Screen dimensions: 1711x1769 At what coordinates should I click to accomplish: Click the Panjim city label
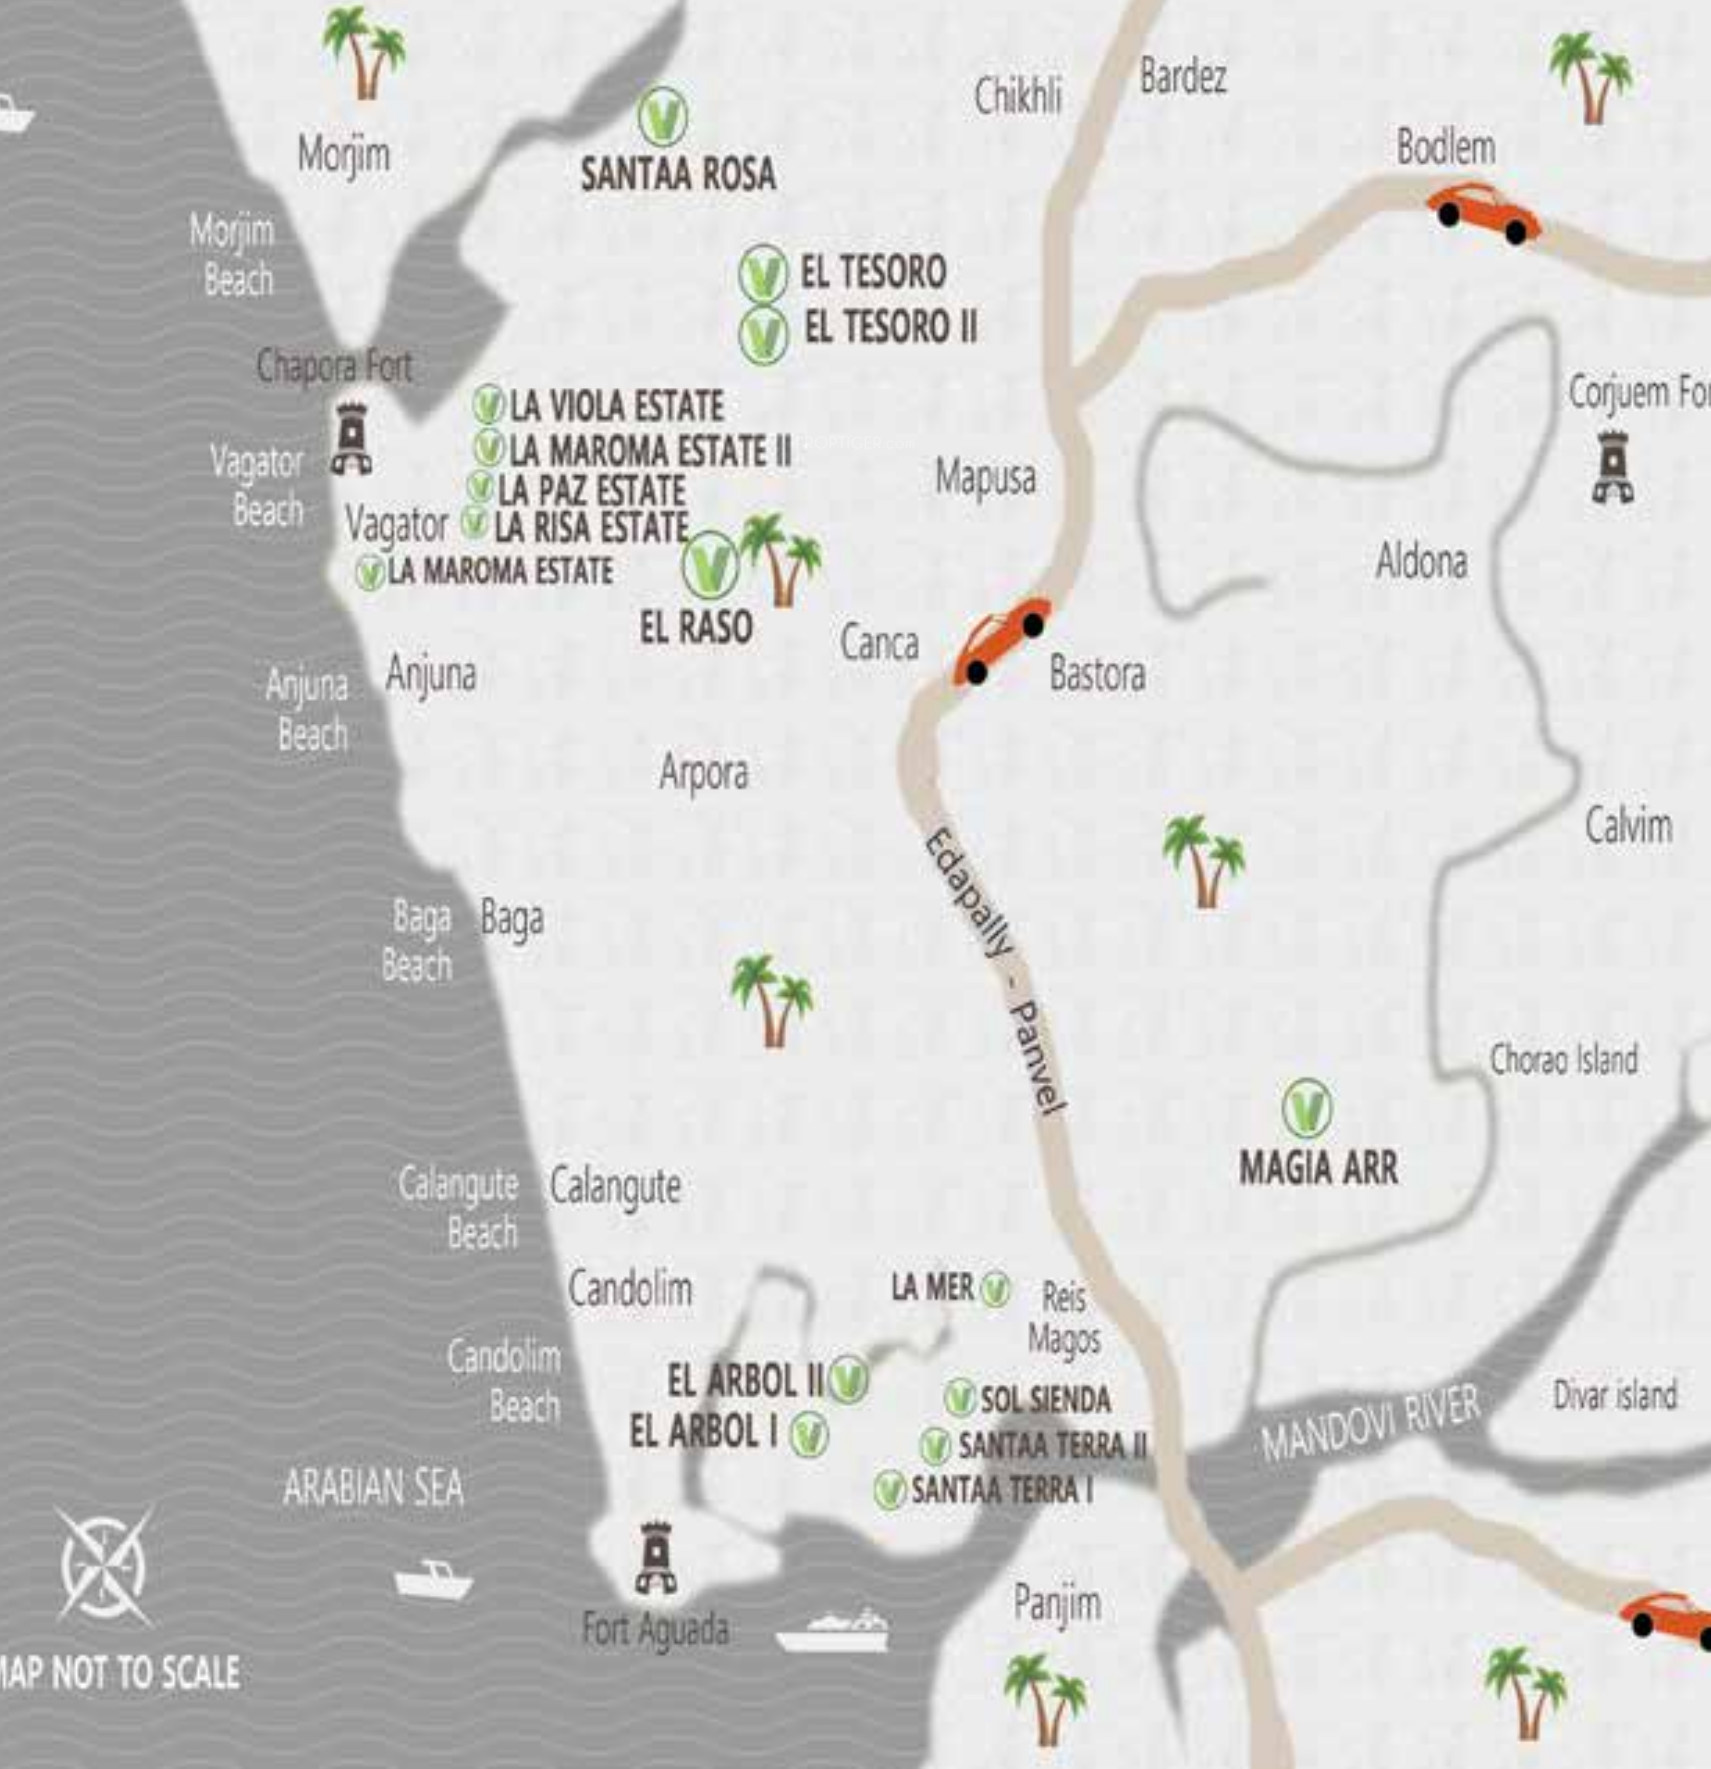[x=1056, y=1604]
